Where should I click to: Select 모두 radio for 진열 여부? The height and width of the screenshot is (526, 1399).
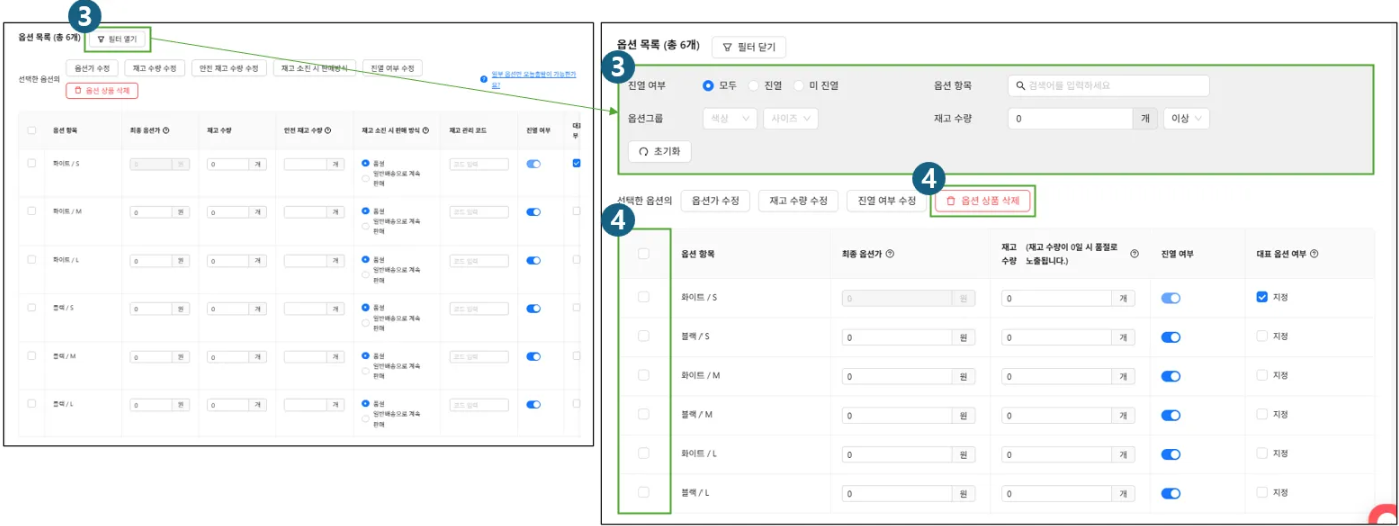click(x=709, y=86)
